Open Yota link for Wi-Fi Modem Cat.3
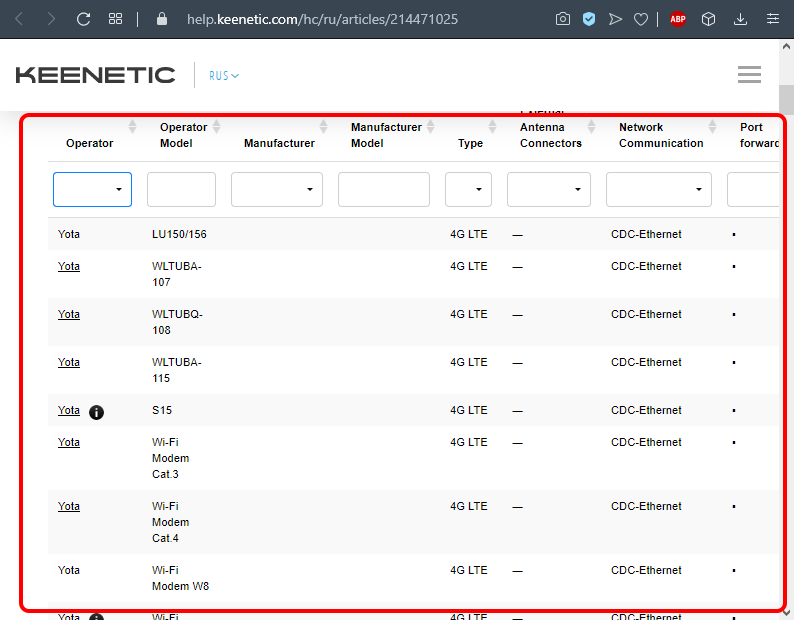This screenshot has width=794, height=620. [69, 443]
